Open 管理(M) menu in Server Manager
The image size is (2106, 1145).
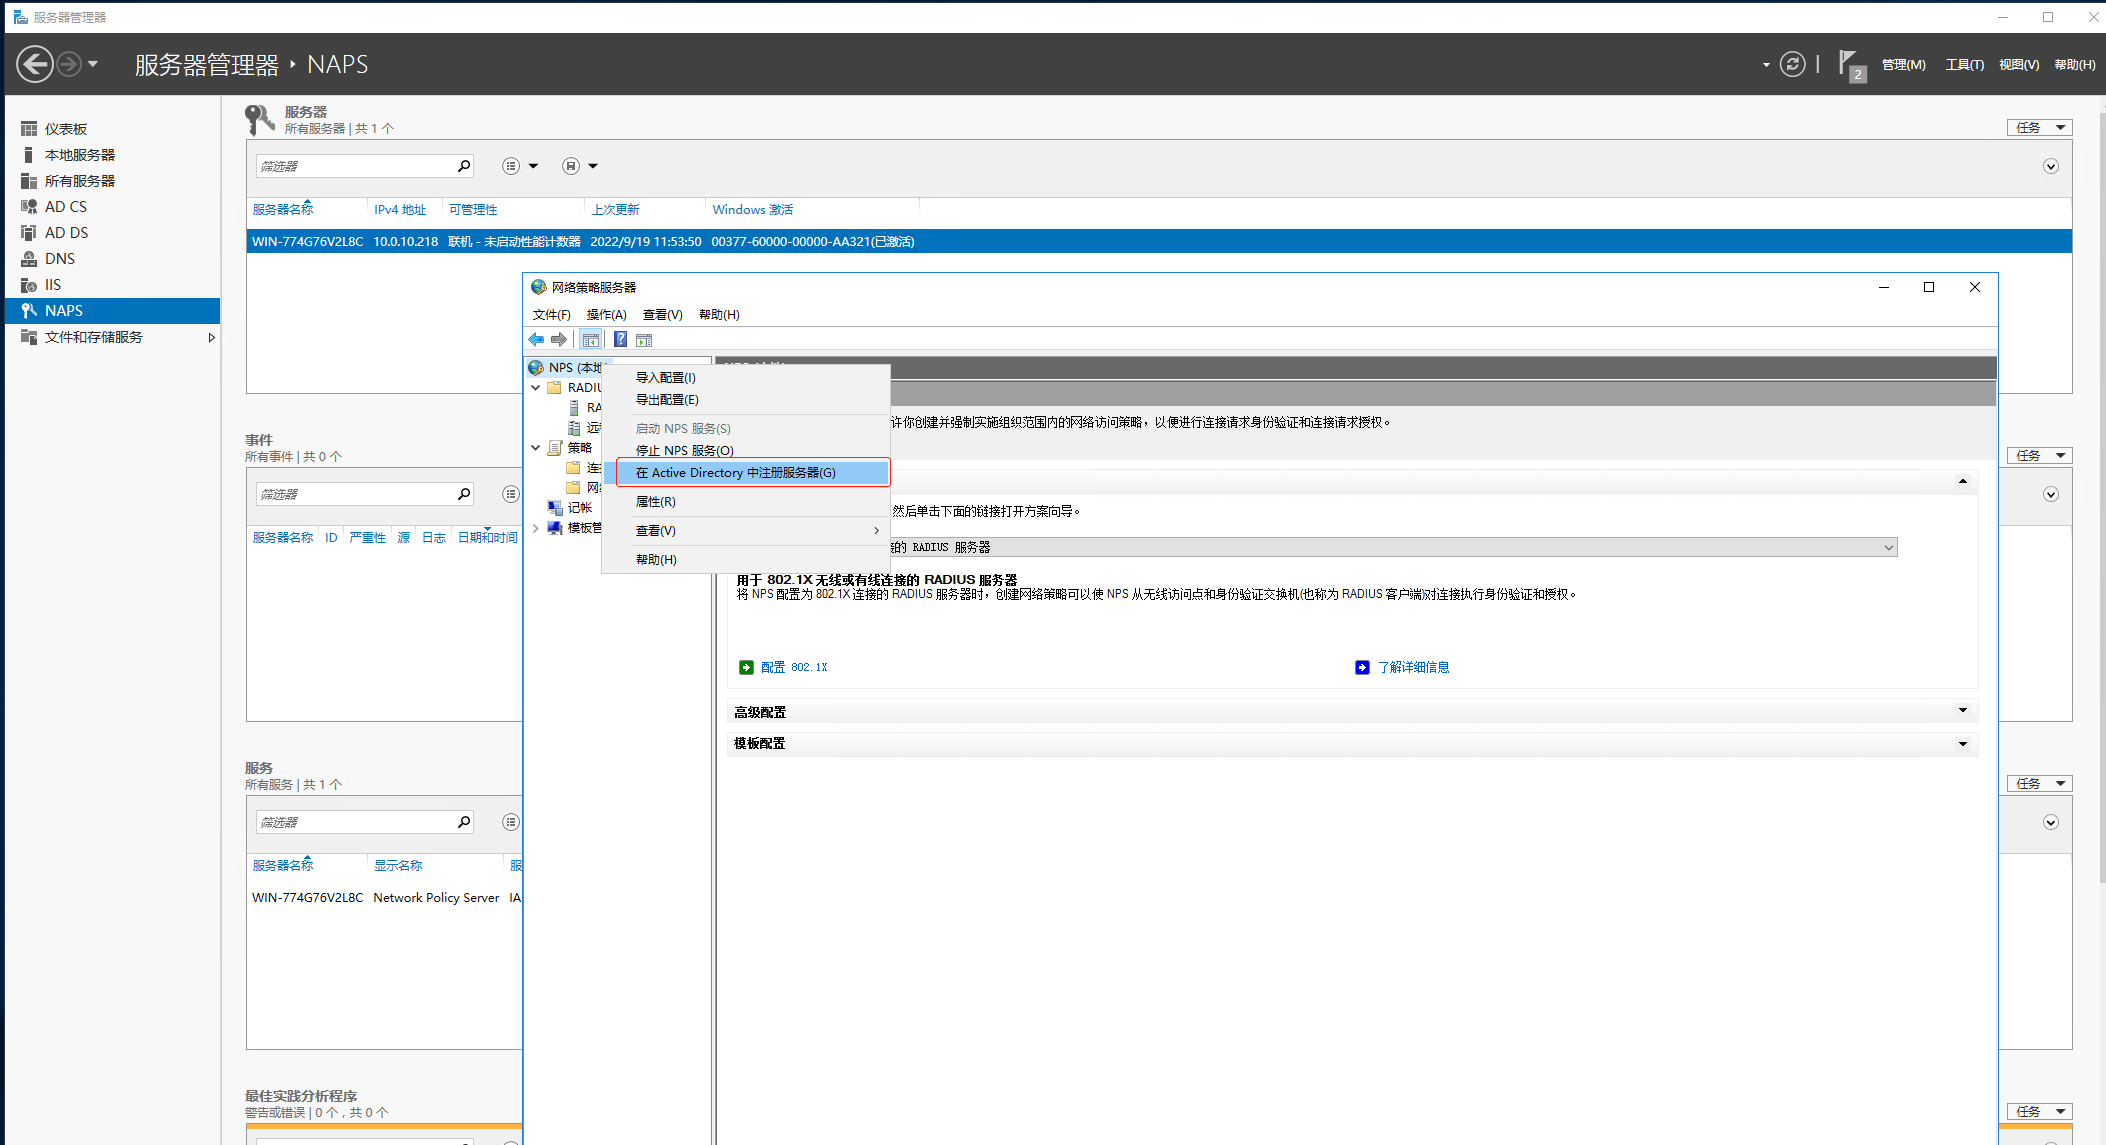click(1903, 65)
